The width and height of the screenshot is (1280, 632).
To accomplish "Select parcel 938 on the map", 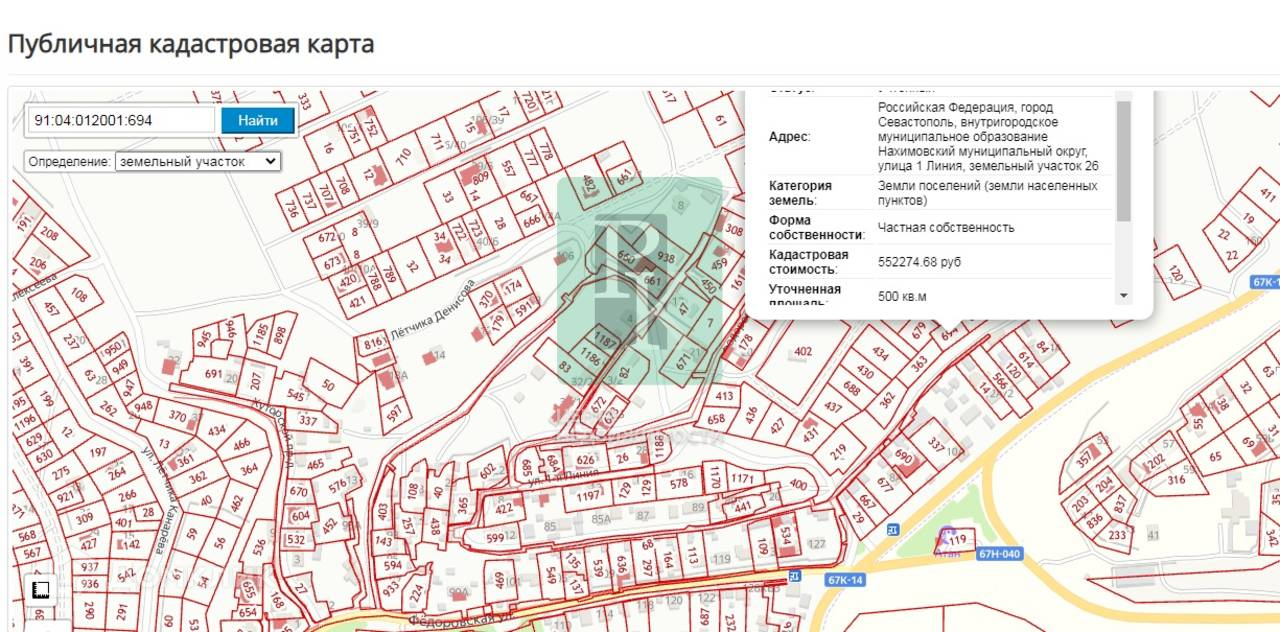I will (x=666, y=257).
